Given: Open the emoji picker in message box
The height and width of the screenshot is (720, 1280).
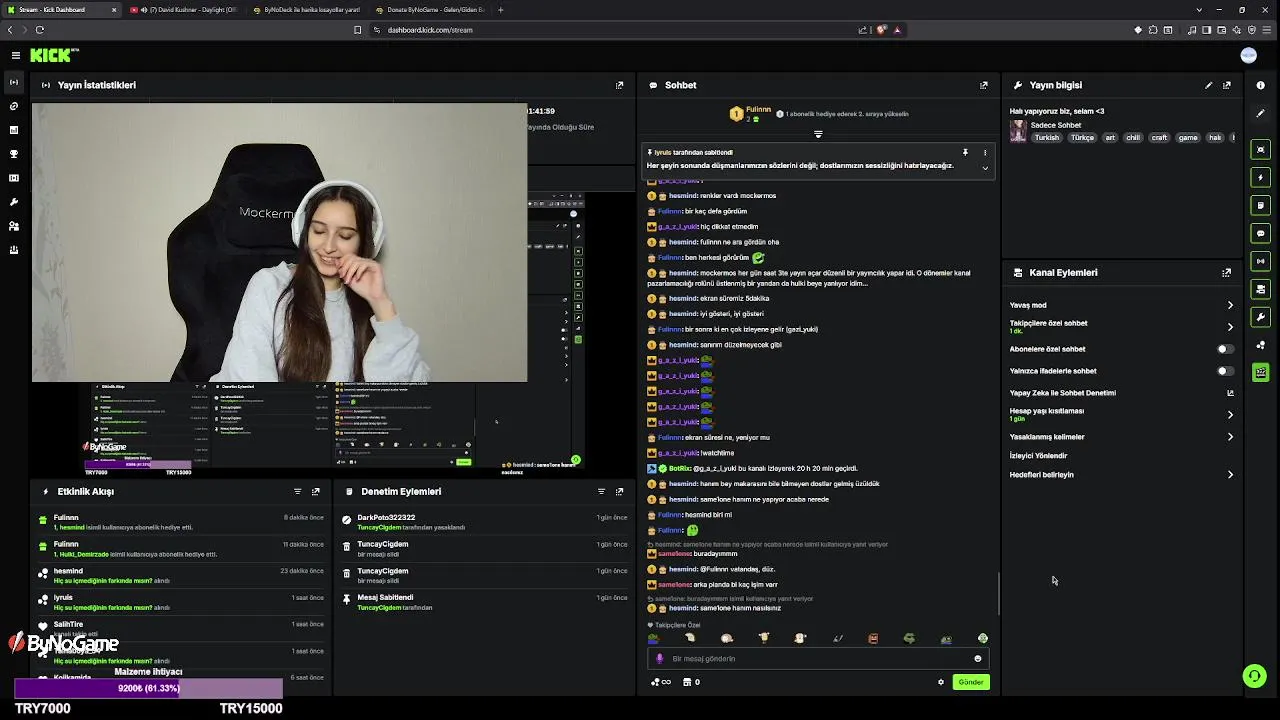Looking at the screenshot, I should (978, 658).
